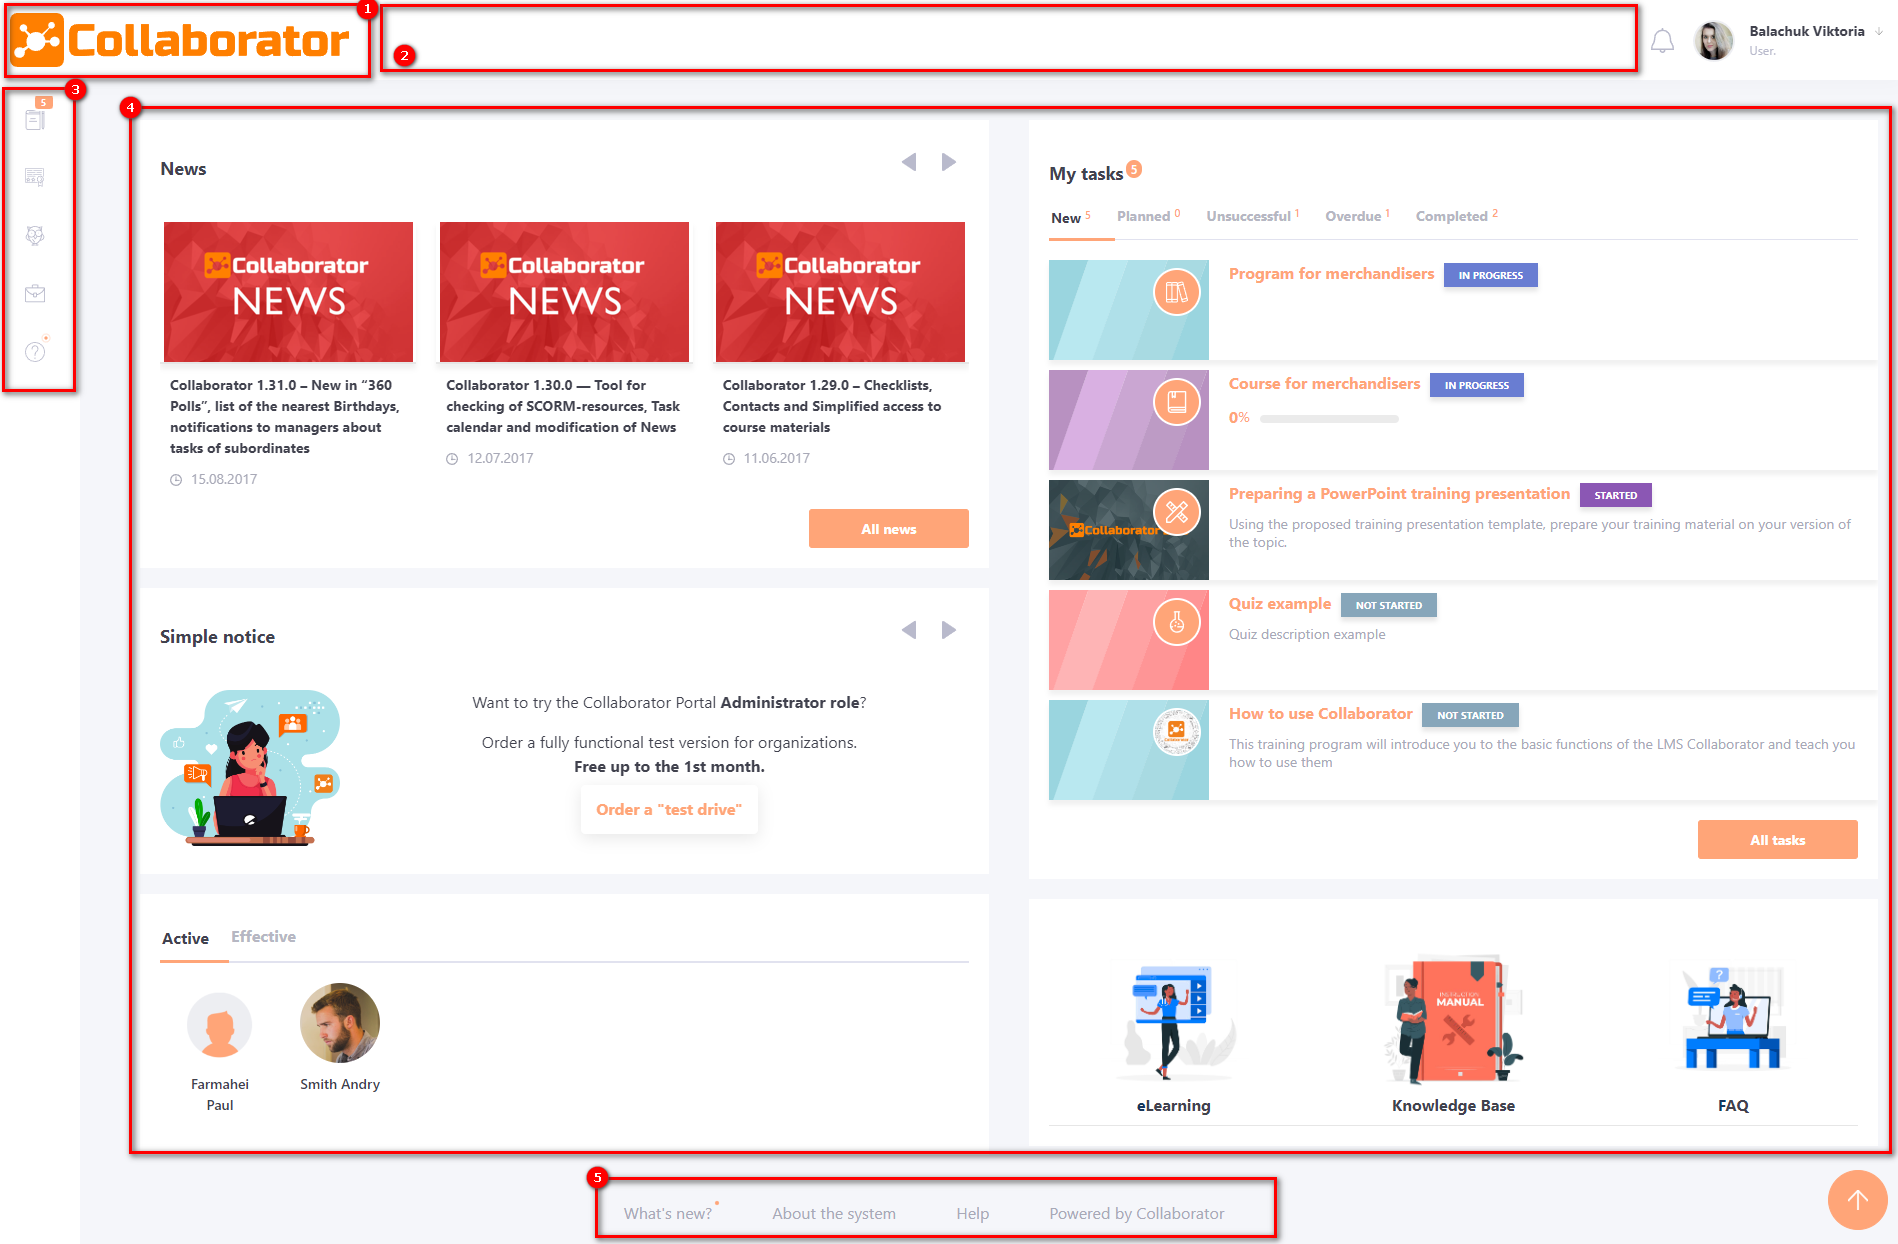Screen dimensions: 1898x1244
Task: Open Preparing a PowerPoint training presentation task
Action: pos(1399,494)
